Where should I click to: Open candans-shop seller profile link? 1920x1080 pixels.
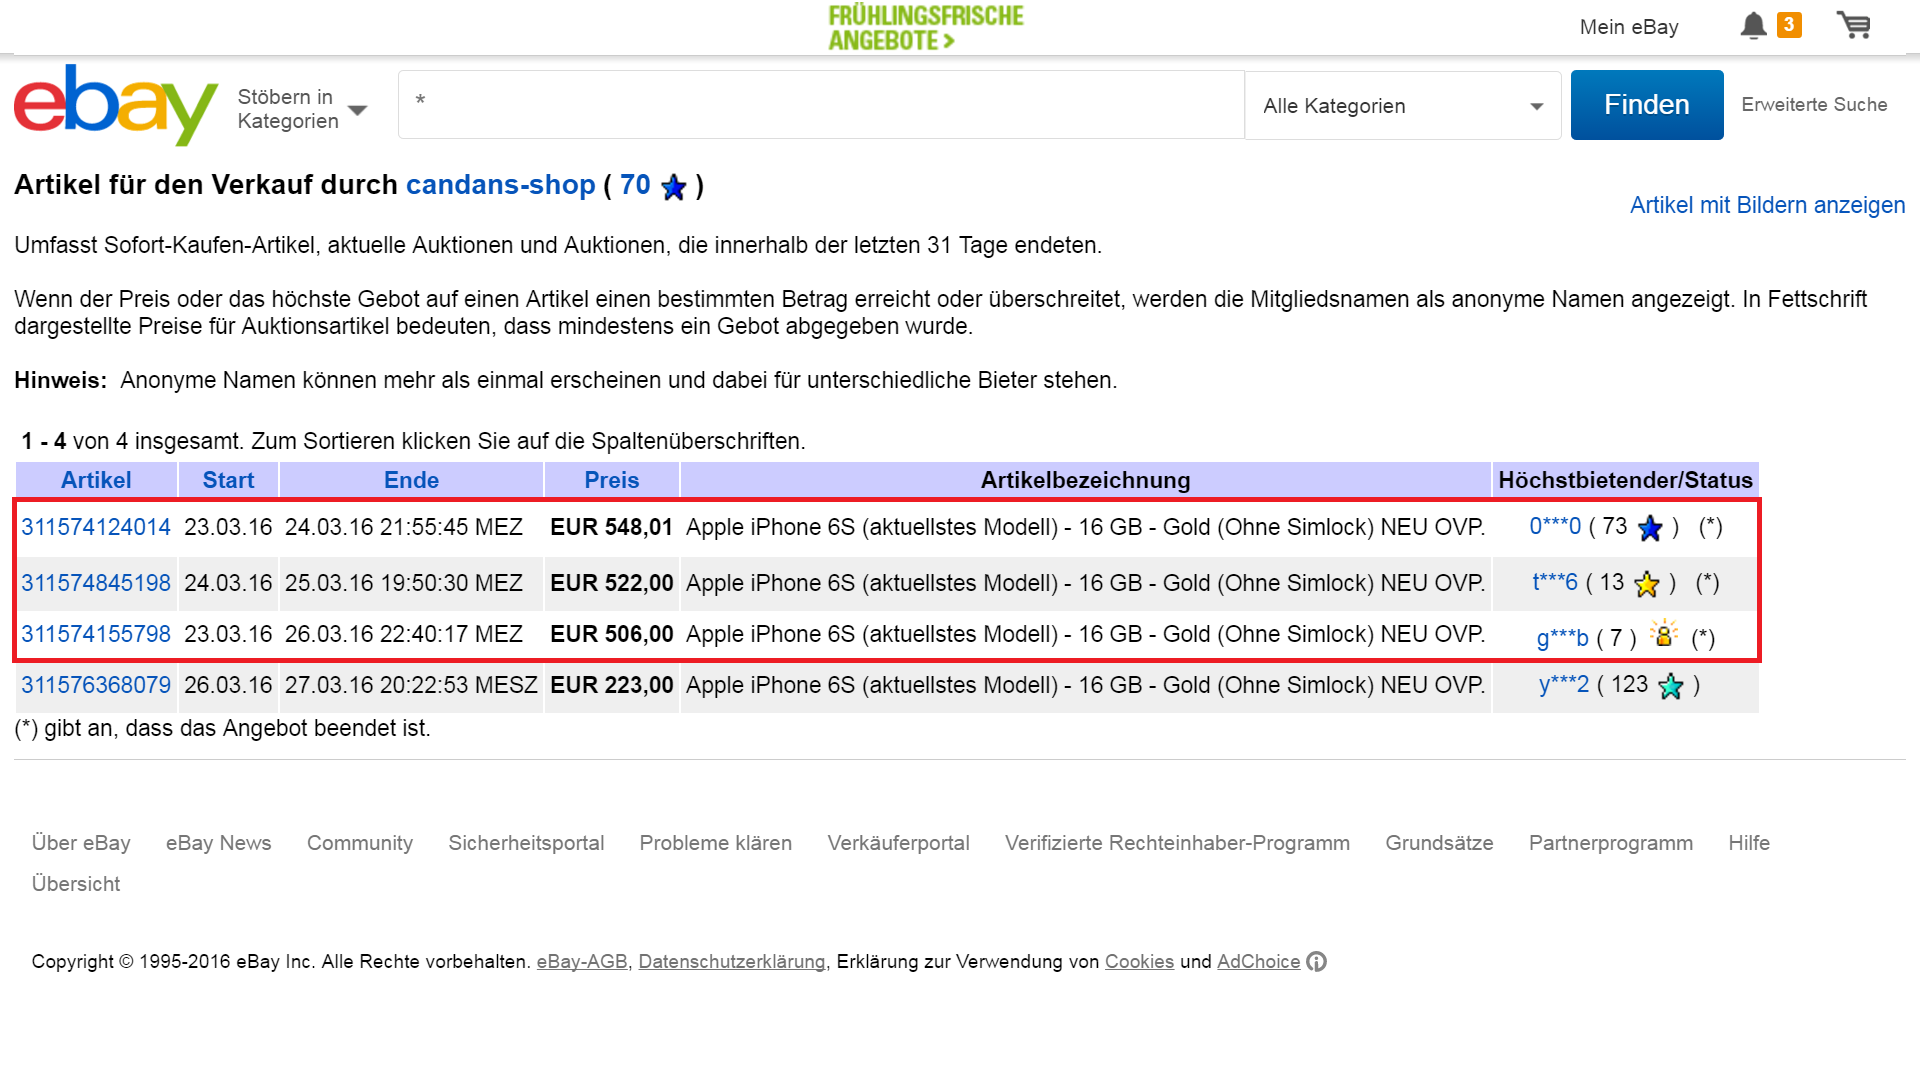pos(500,185)
